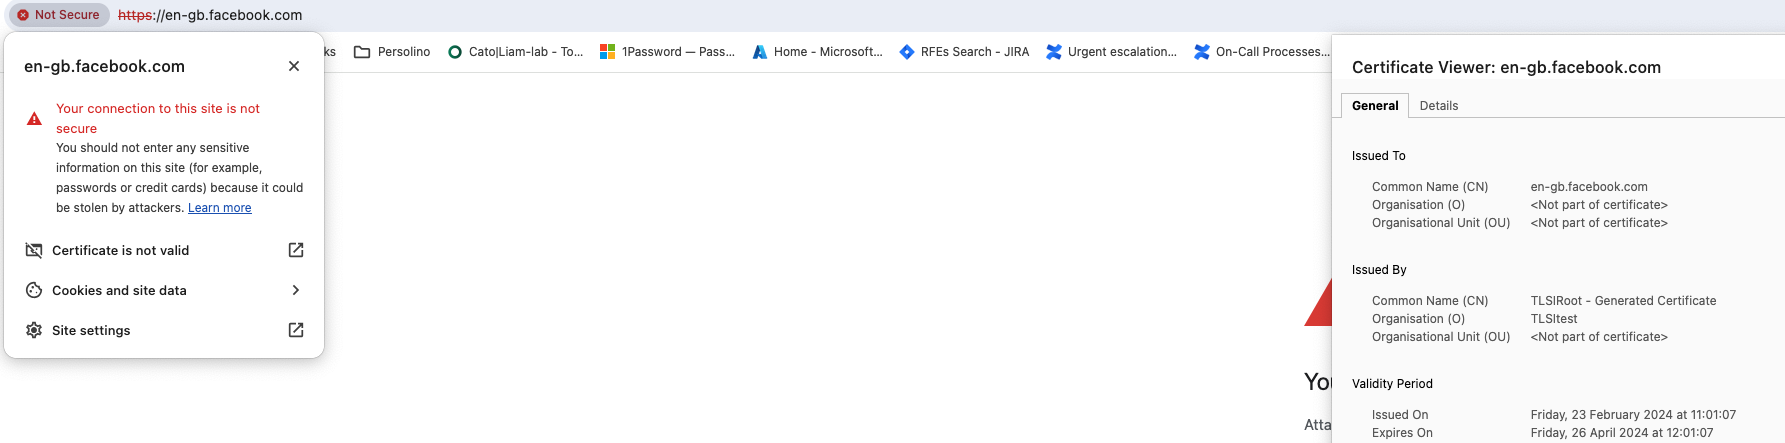Image resolution: width=1785 pixels, height=443 pixels.
Task: Click the Certificate is not valid row
Action: tap(164, 250)
